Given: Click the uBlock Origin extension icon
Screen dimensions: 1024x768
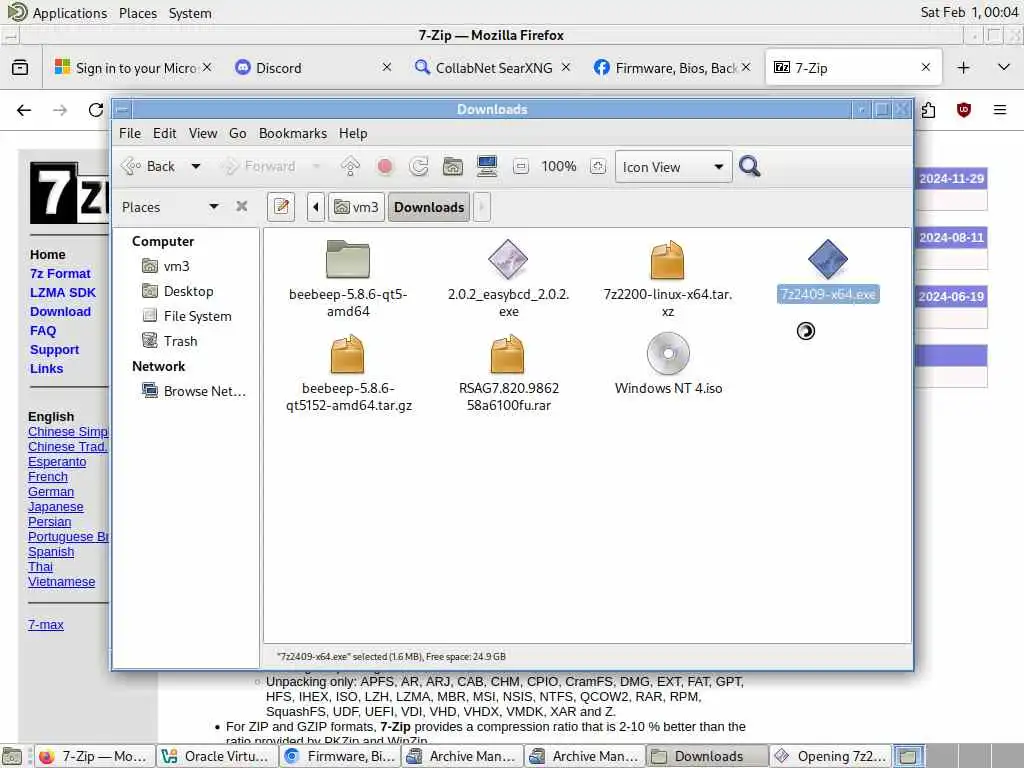Looking at the screenshot, I should tap(963, 110).
